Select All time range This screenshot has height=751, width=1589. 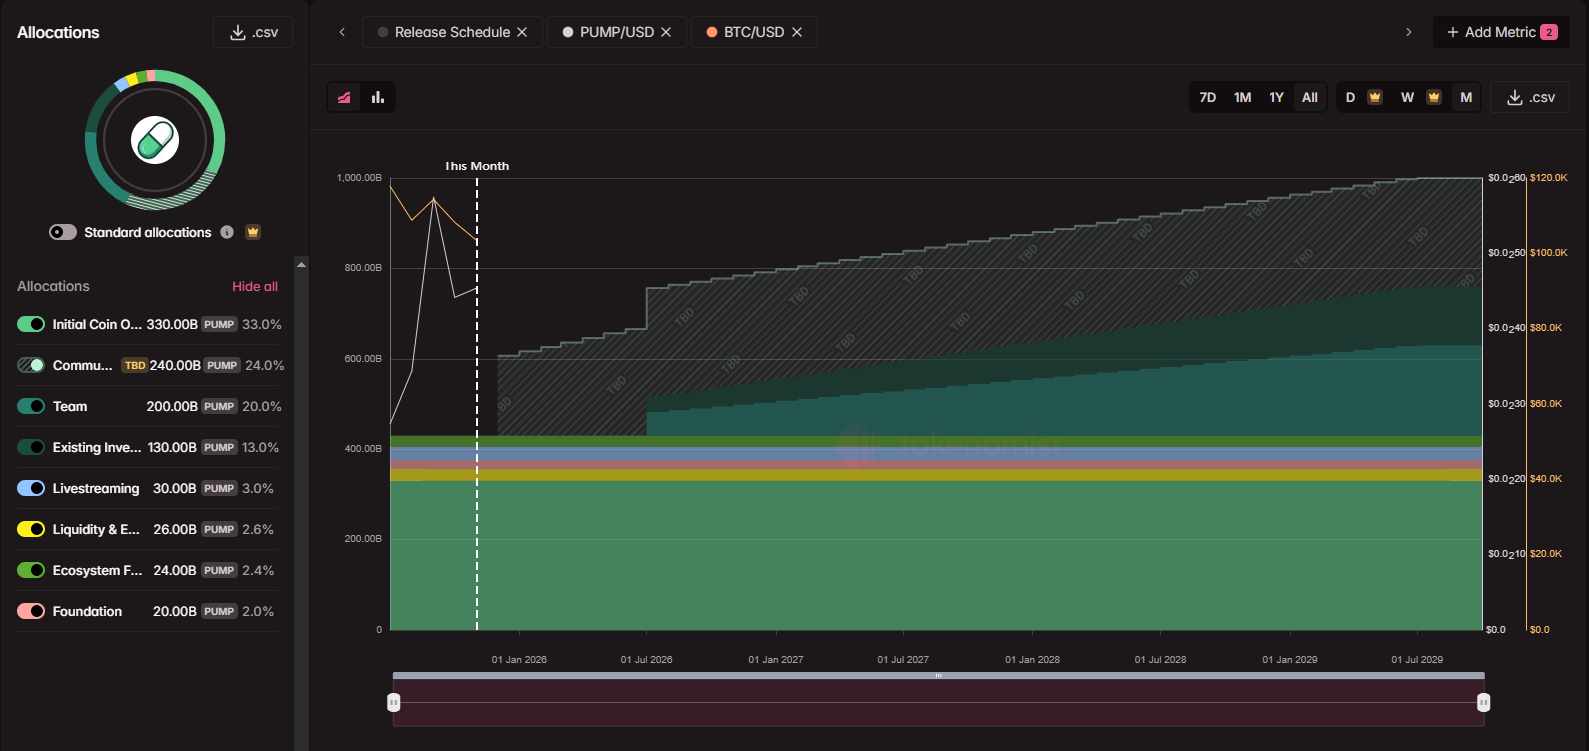click(x=1310, y=97)
